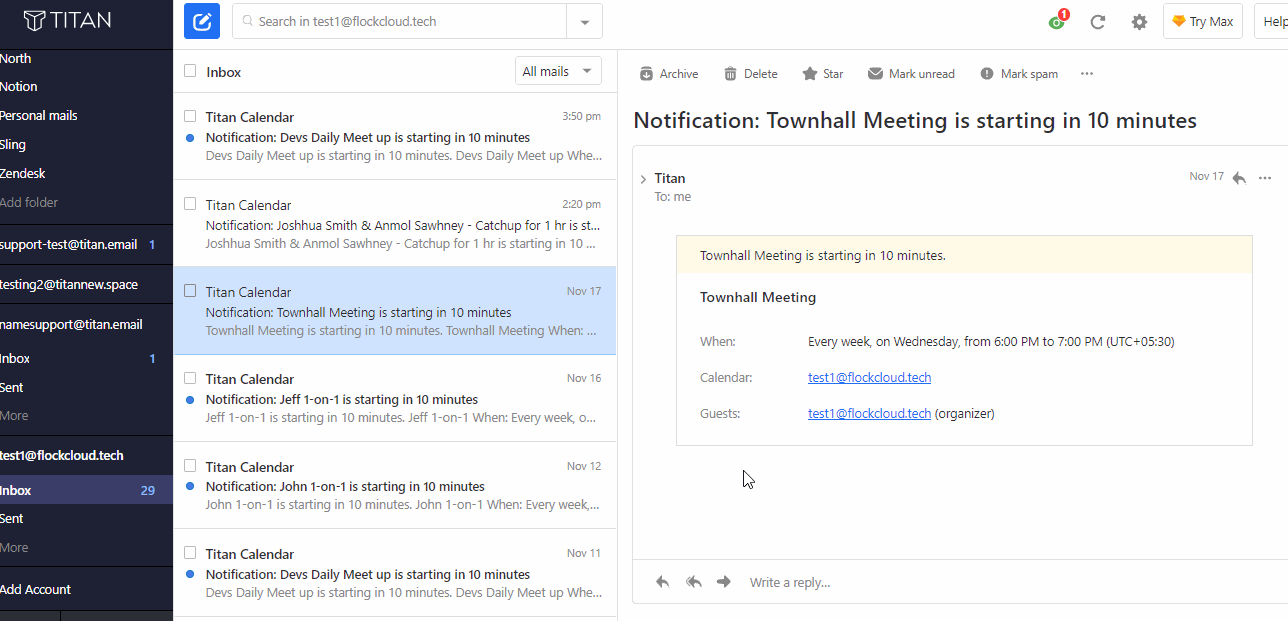This screenshot has height=621, width=1288.
Task: Check the Joshhua Smith & Anmol Sawhney email
Action: (x=190, y=204)
